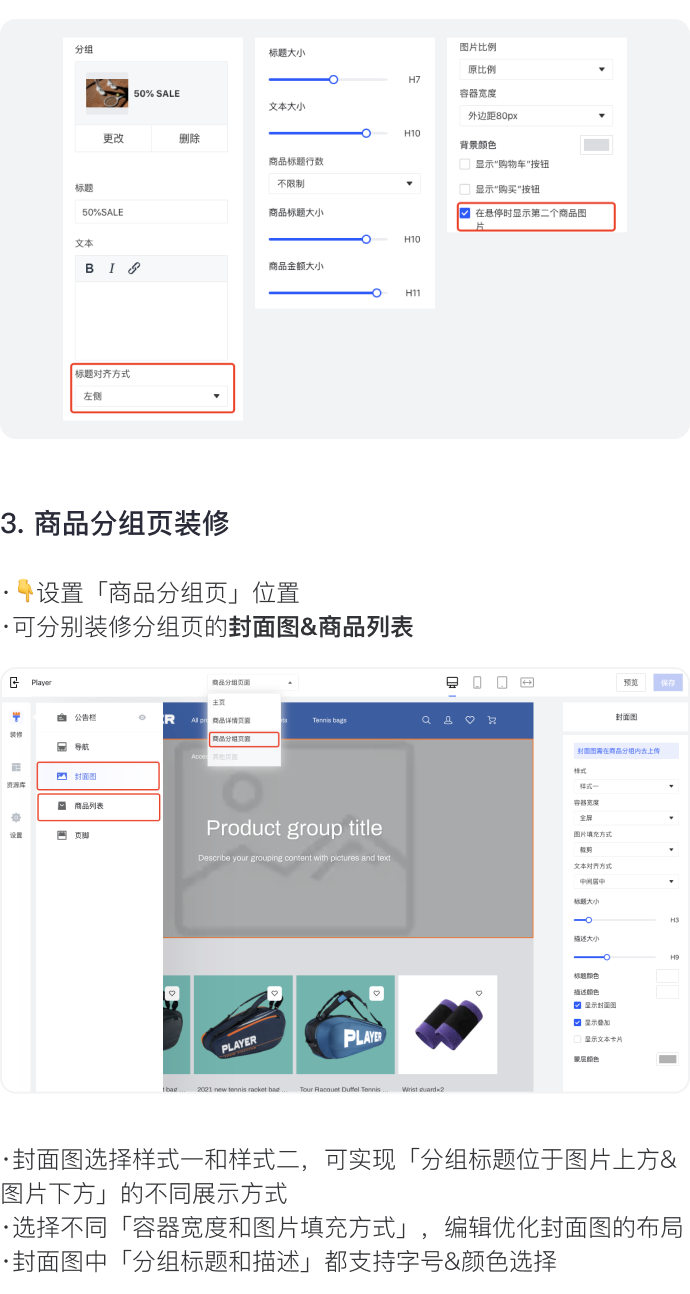
Task: Click the wishlist heart in store header
Action: pyautogui.click(x=470, y=720)
